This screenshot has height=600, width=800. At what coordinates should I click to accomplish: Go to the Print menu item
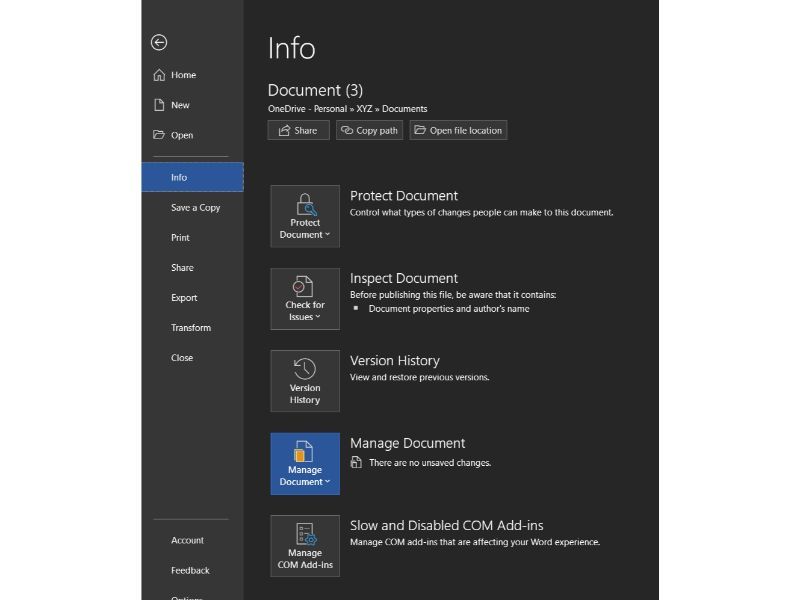[180, 238]
